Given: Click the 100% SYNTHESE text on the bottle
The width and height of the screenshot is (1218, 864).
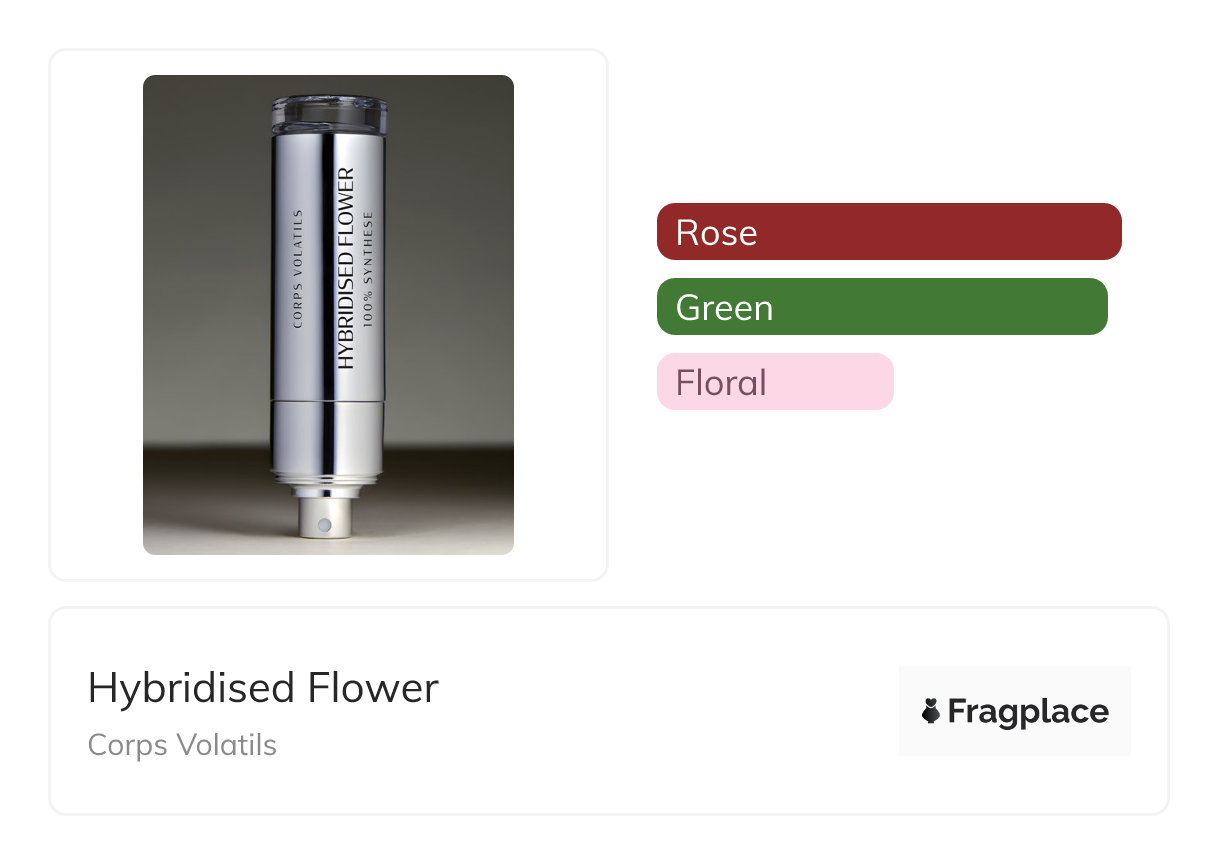Looking at the screenshot, I should coord(369,270).
